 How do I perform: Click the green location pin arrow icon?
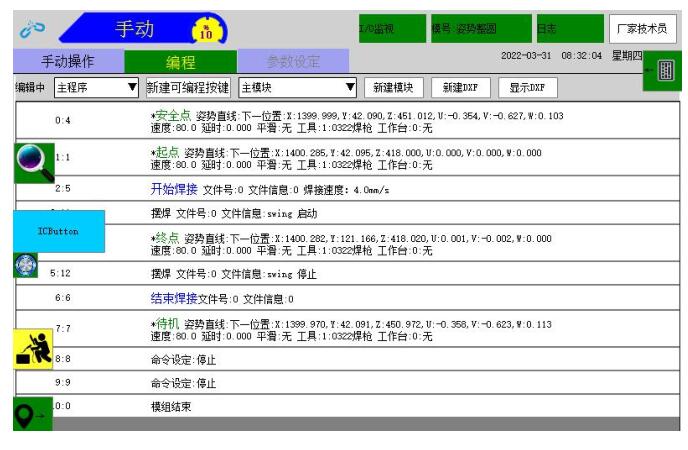point(33,414)
